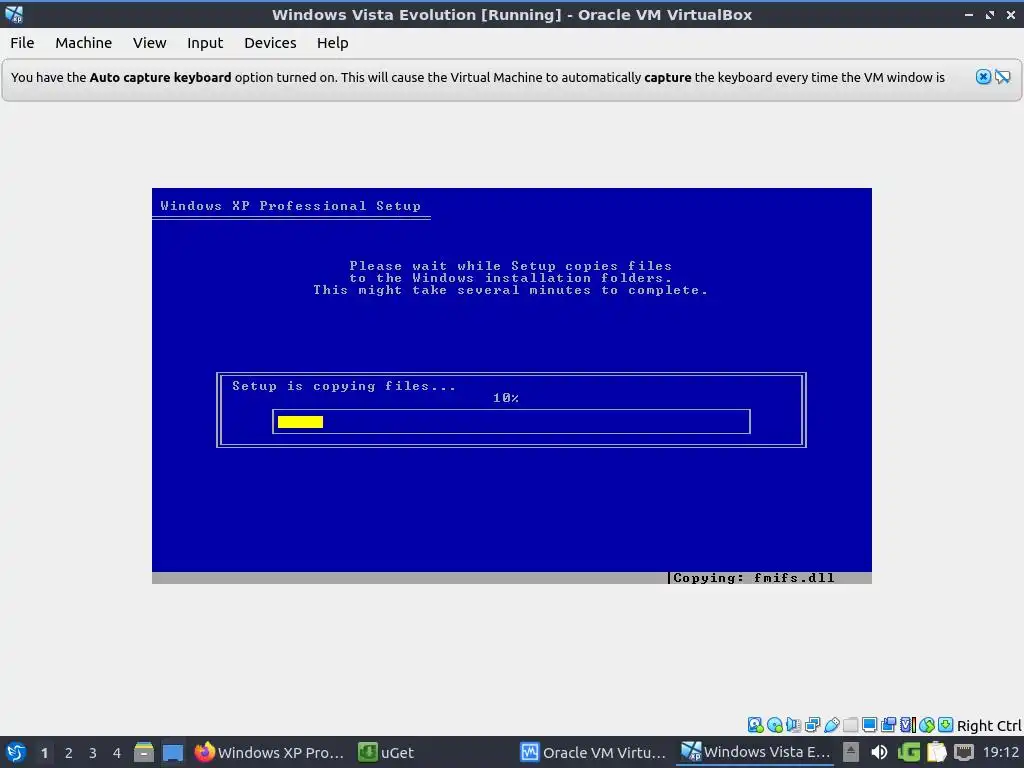Open the Devices menu
Viewport: 1024px width, 768px height.
click(x=270, y=42)
